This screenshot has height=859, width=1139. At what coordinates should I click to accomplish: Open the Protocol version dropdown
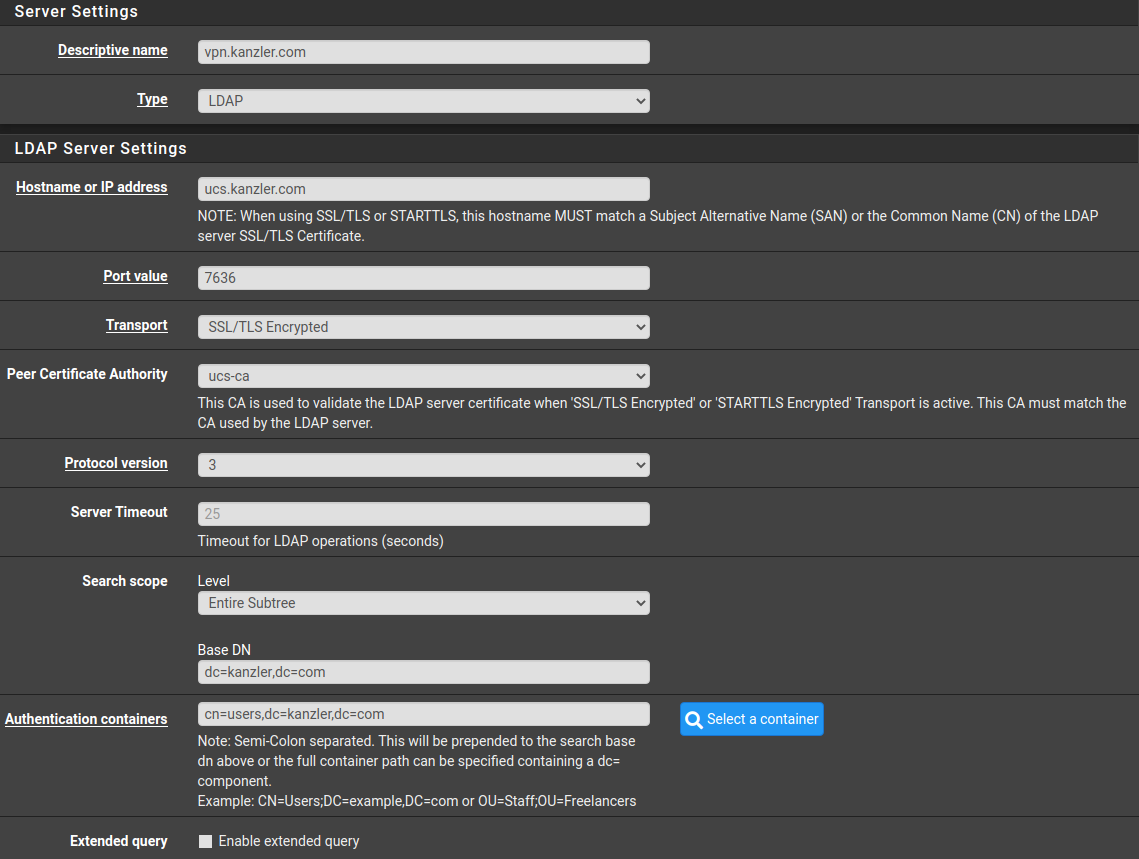pyautogui.click(x=422, y=464)
